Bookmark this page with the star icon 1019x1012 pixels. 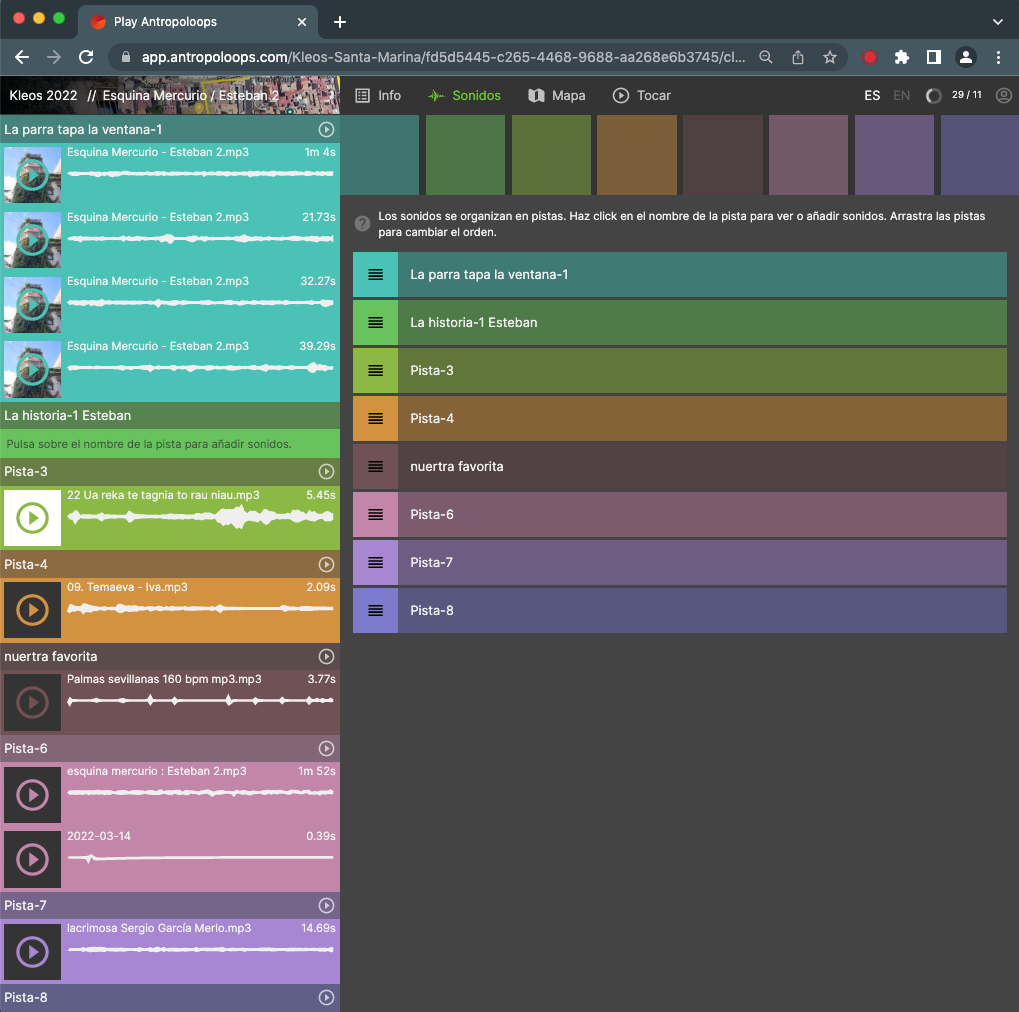click(x=829, y=57)
